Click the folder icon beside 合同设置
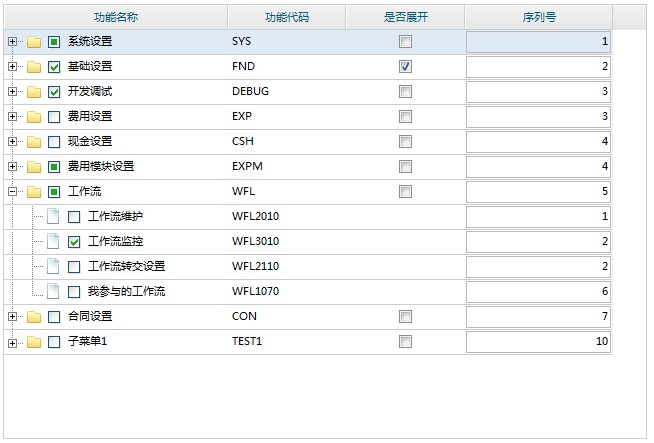This screenshot has width=654, height=443. click(x=34, y=317)
